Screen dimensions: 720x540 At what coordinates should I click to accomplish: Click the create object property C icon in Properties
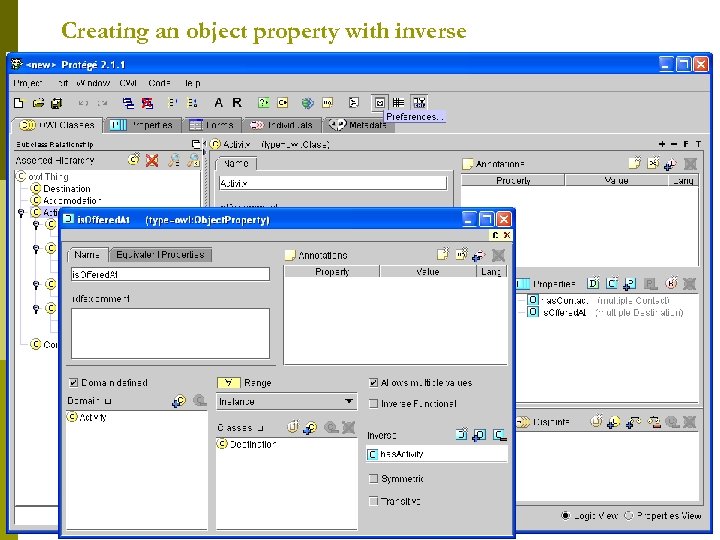612,283
